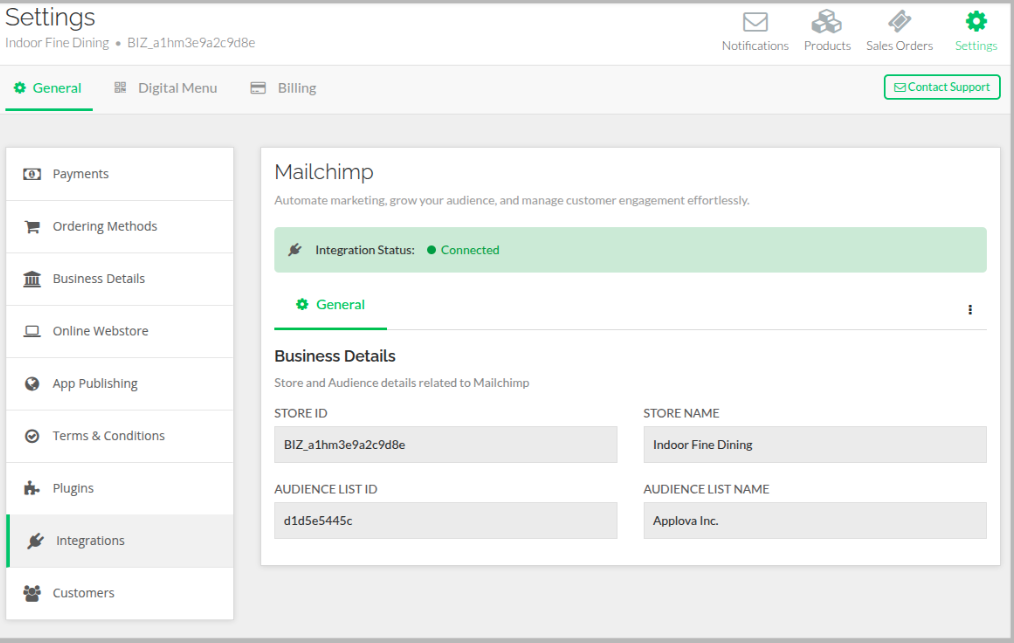Viewport: 1014px width, 643px height.
Task: Click the Ordering Methods cart icon
Action: click(x=32, y=227)
